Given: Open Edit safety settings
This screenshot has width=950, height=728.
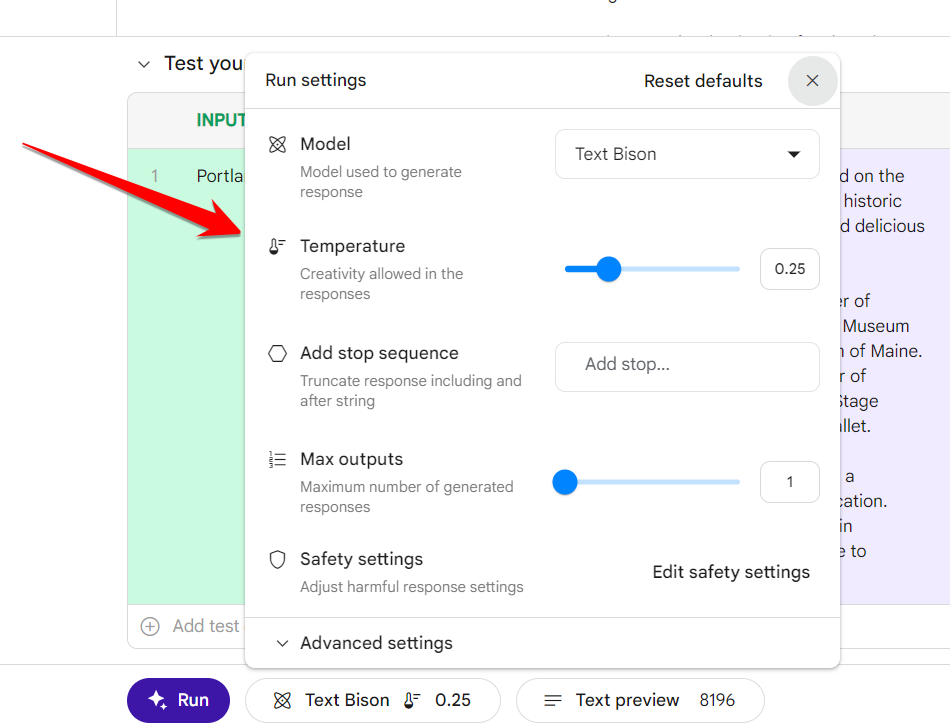Looking at the screenshot, I should point(731,572).
